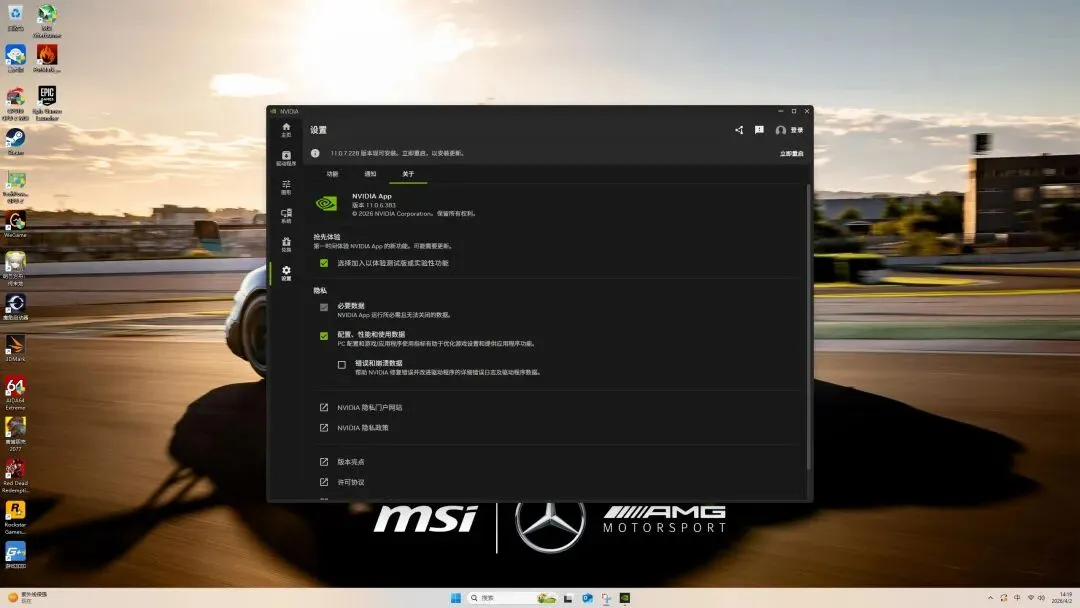Click the taskbar search box

[512, 598]
